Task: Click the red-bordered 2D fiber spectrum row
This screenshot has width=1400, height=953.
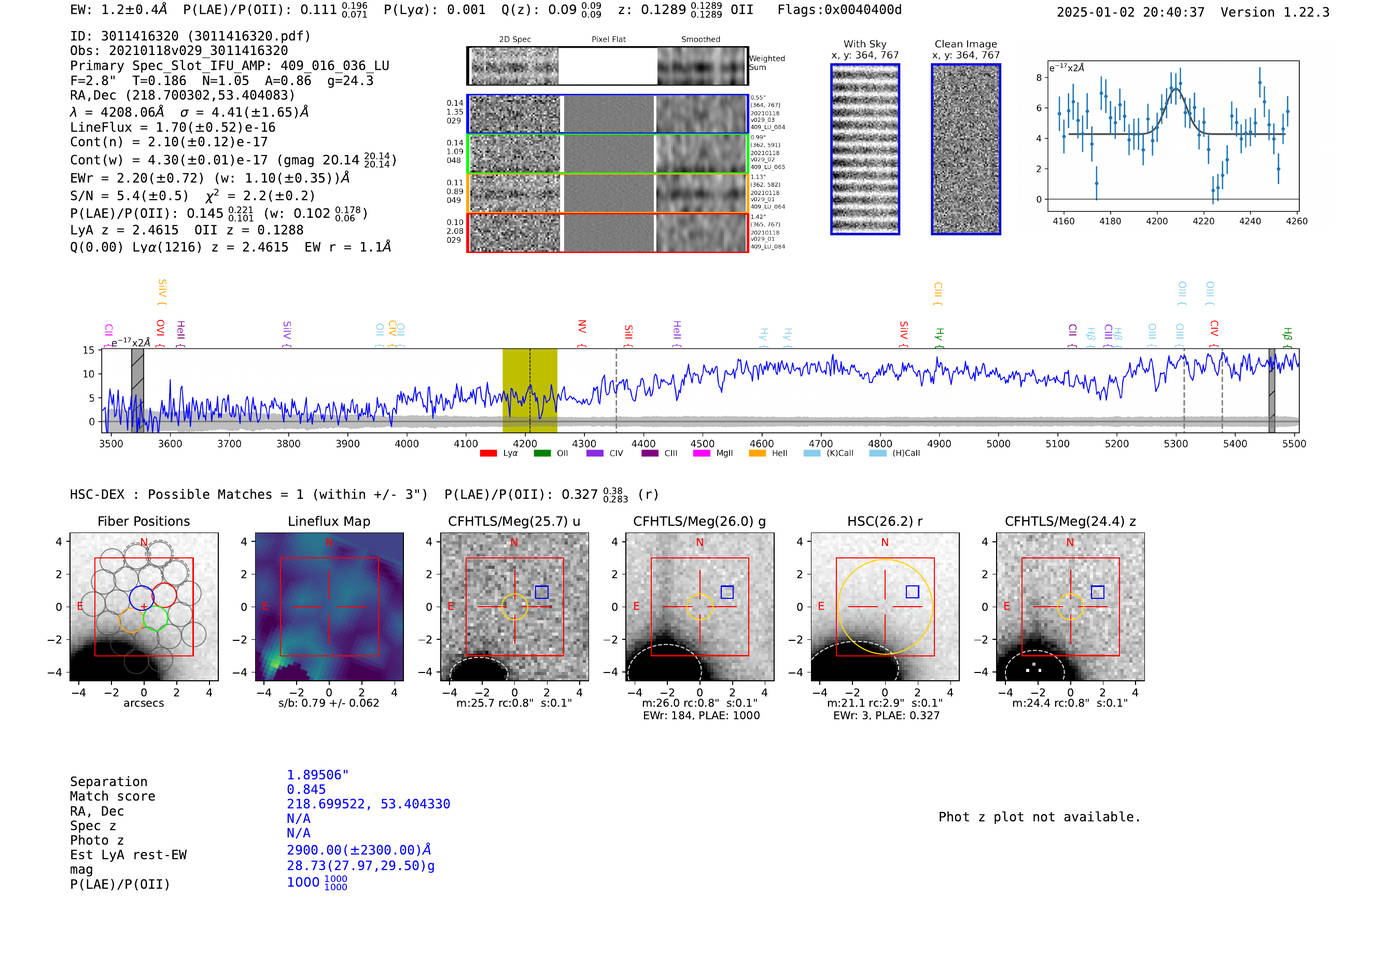Action: pos(608,232)
